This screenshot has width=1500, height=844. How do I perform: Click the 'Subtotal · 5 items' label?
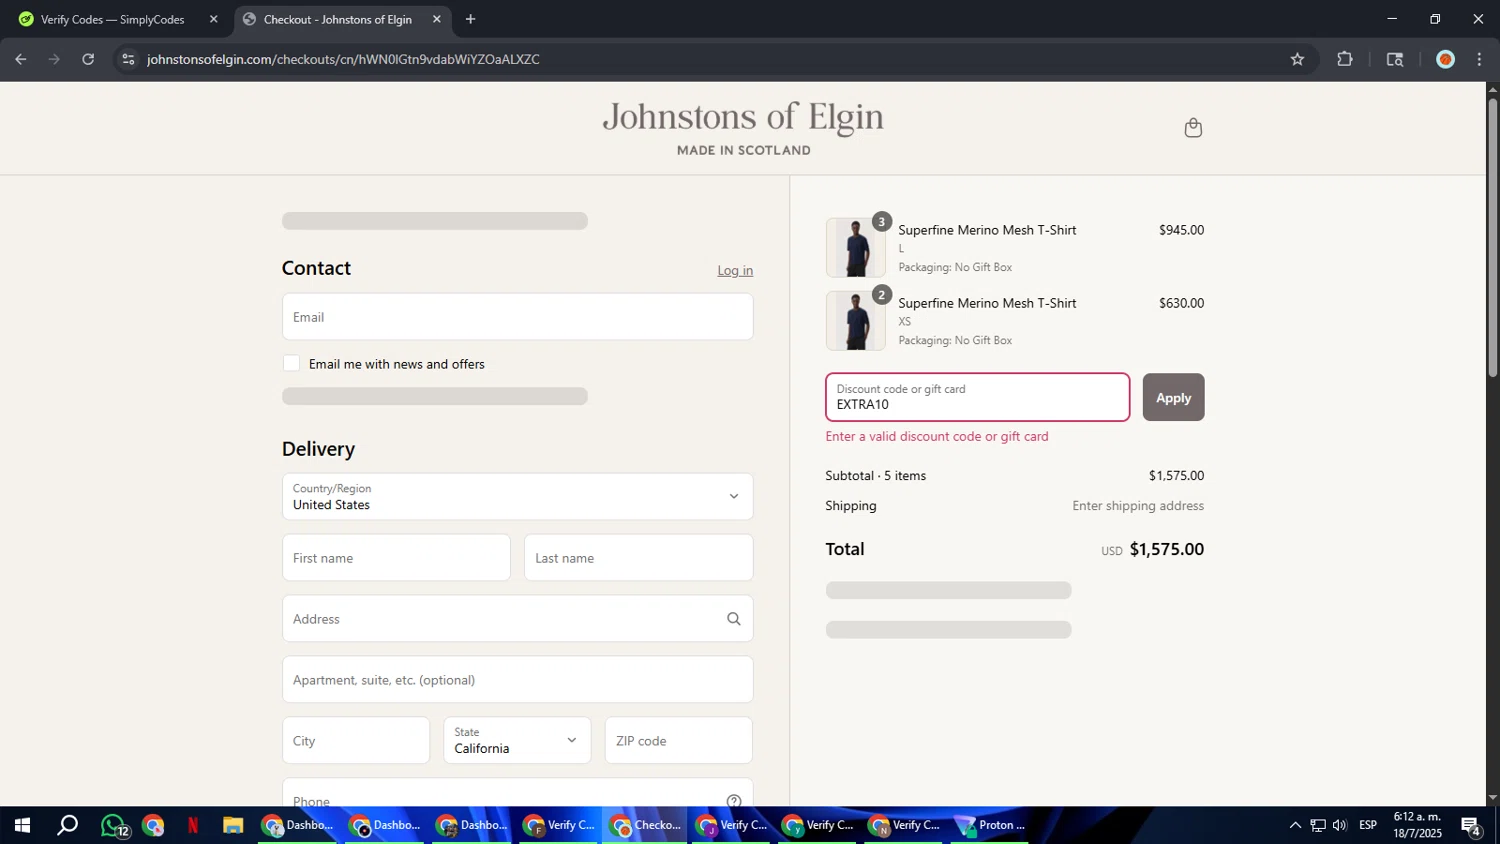coord(876,476)
